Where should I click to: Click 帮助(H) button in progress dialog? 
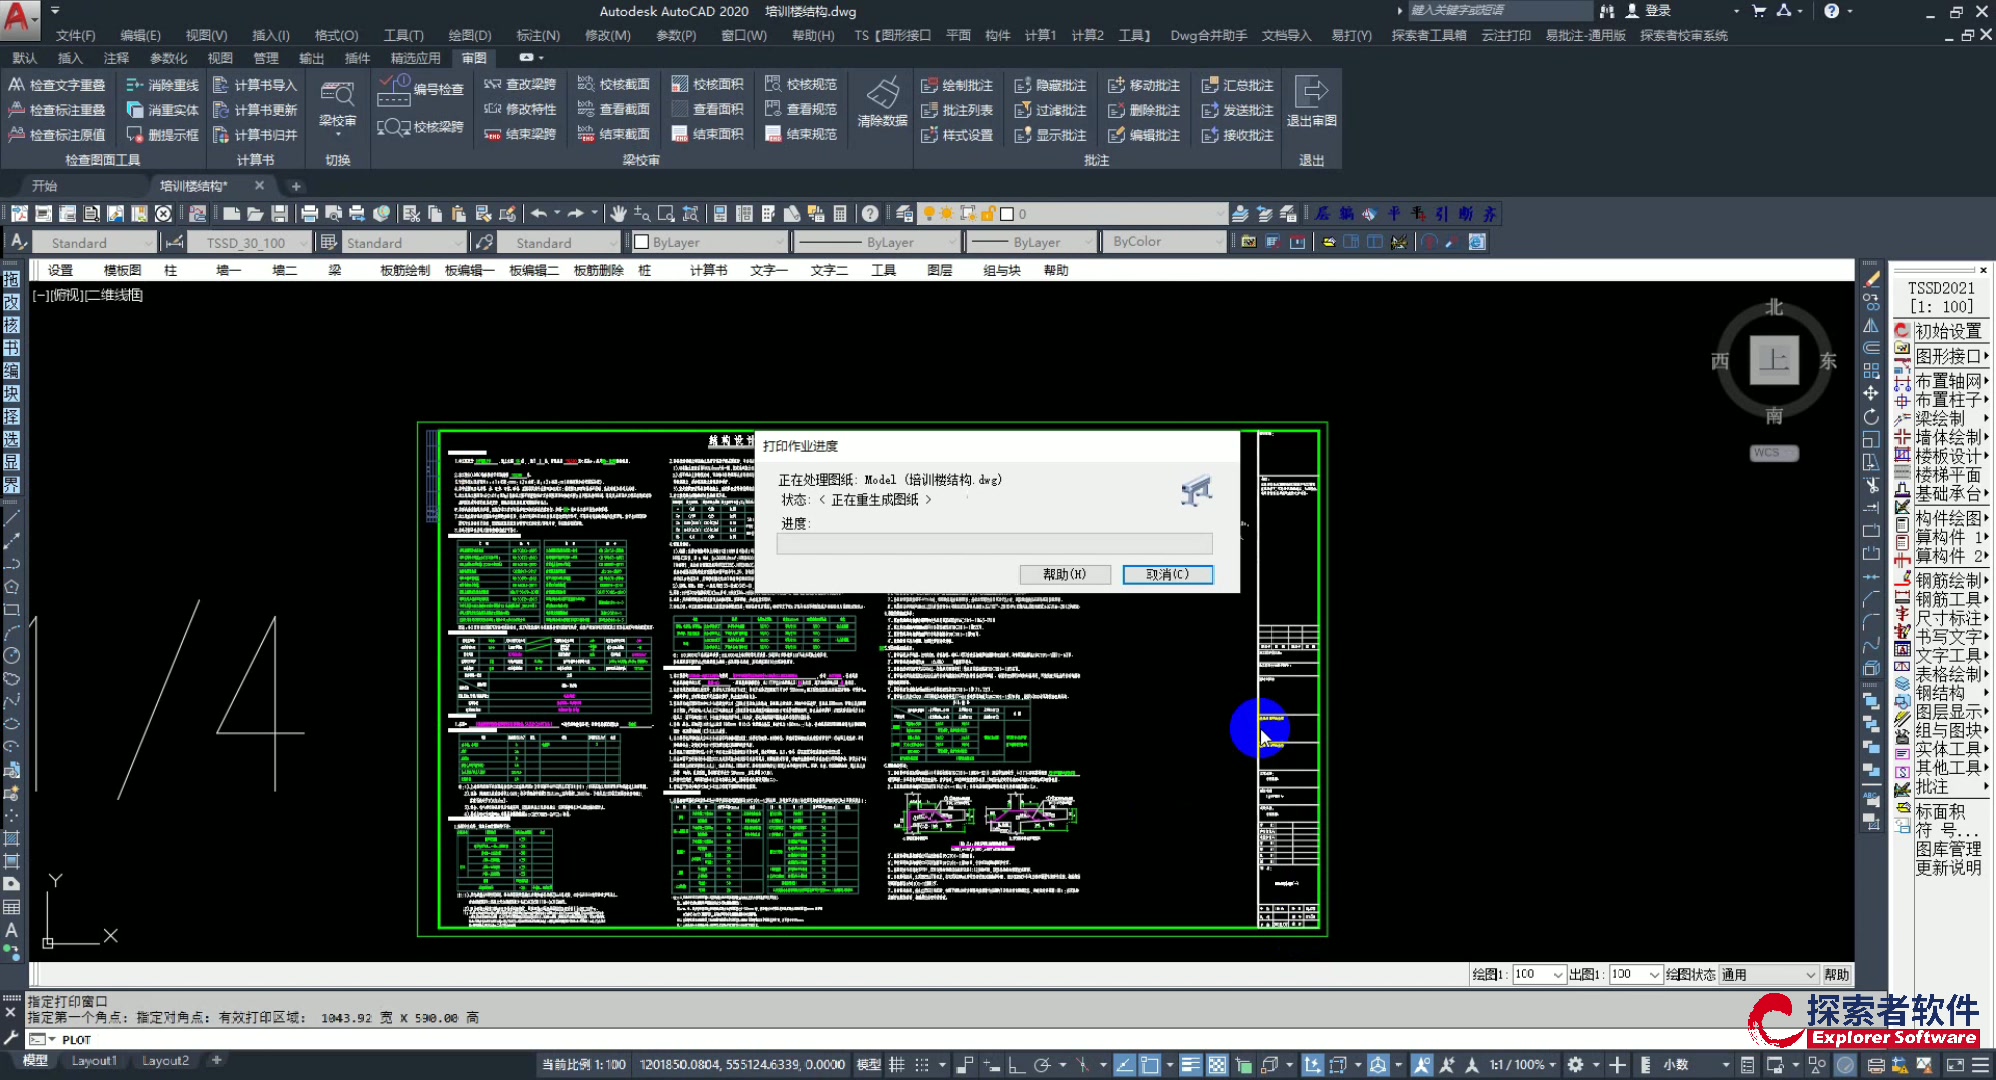(1064, 574)
